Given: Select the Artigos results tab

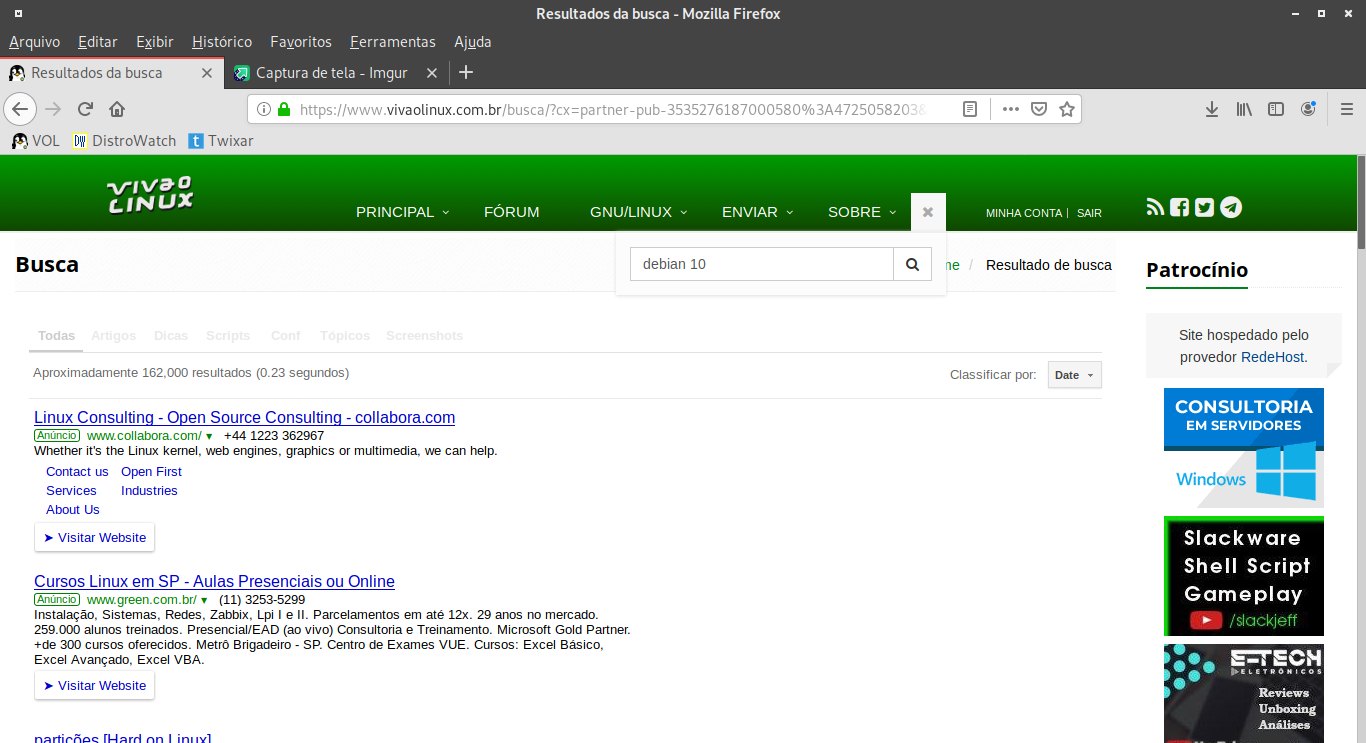Looking at the screenshot, I should click(x=113, y=336).
